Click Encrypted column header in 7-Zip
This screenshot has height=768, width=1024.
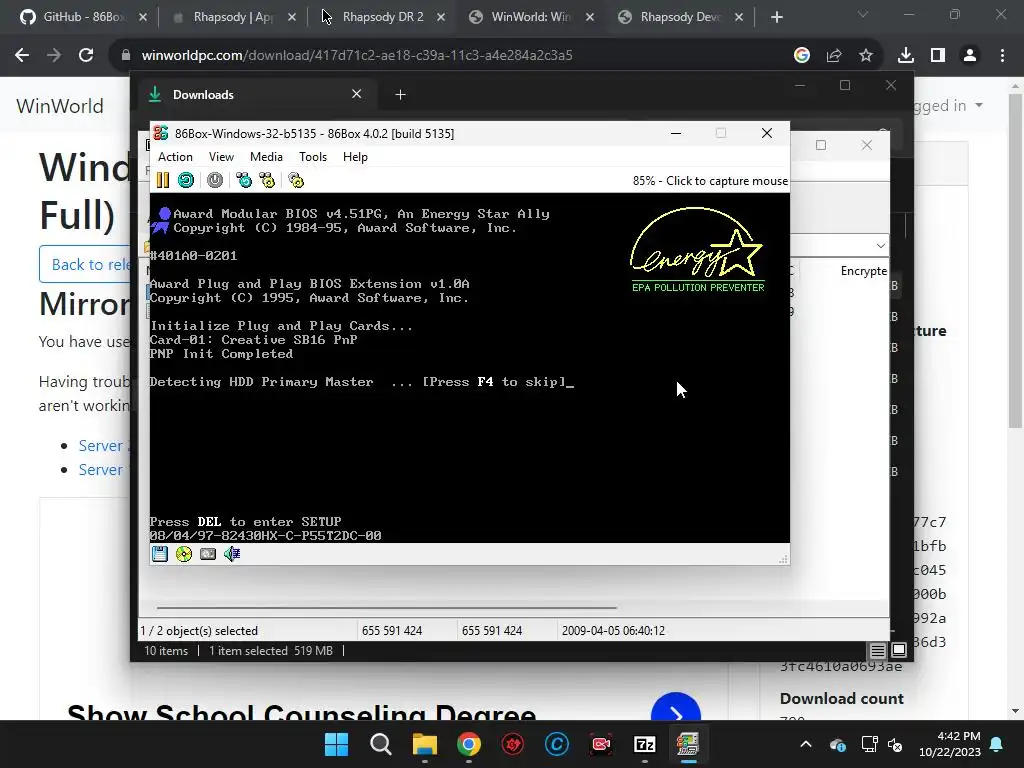(x=863, y=270)
